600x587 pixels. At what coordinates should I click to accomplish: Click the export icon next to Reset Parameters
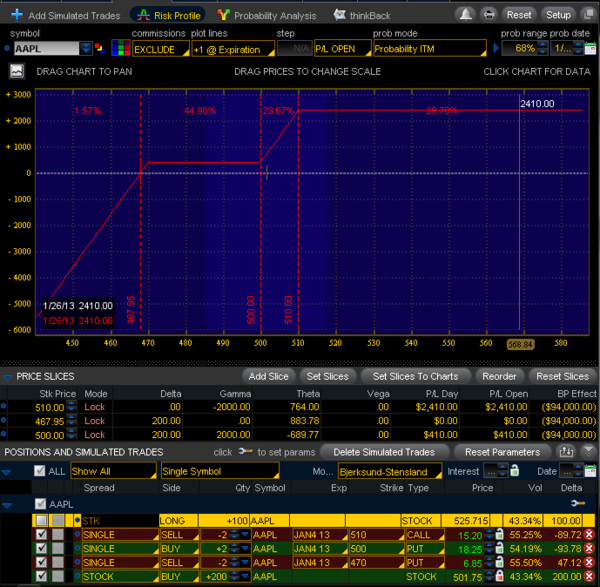click(566, 452)
